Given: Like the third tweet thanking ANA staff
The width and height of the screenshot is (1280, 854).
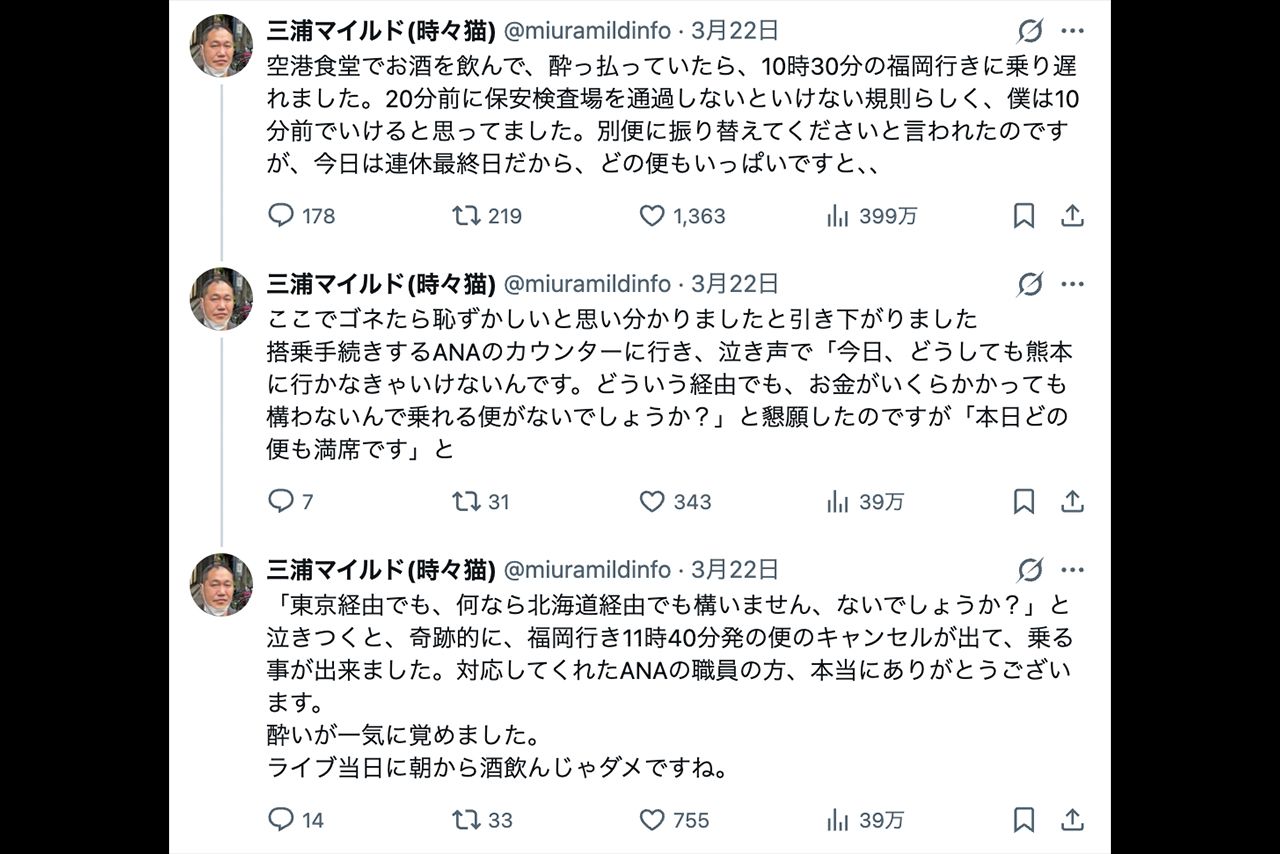Looking at the screenshot, I should pos(652,820).
